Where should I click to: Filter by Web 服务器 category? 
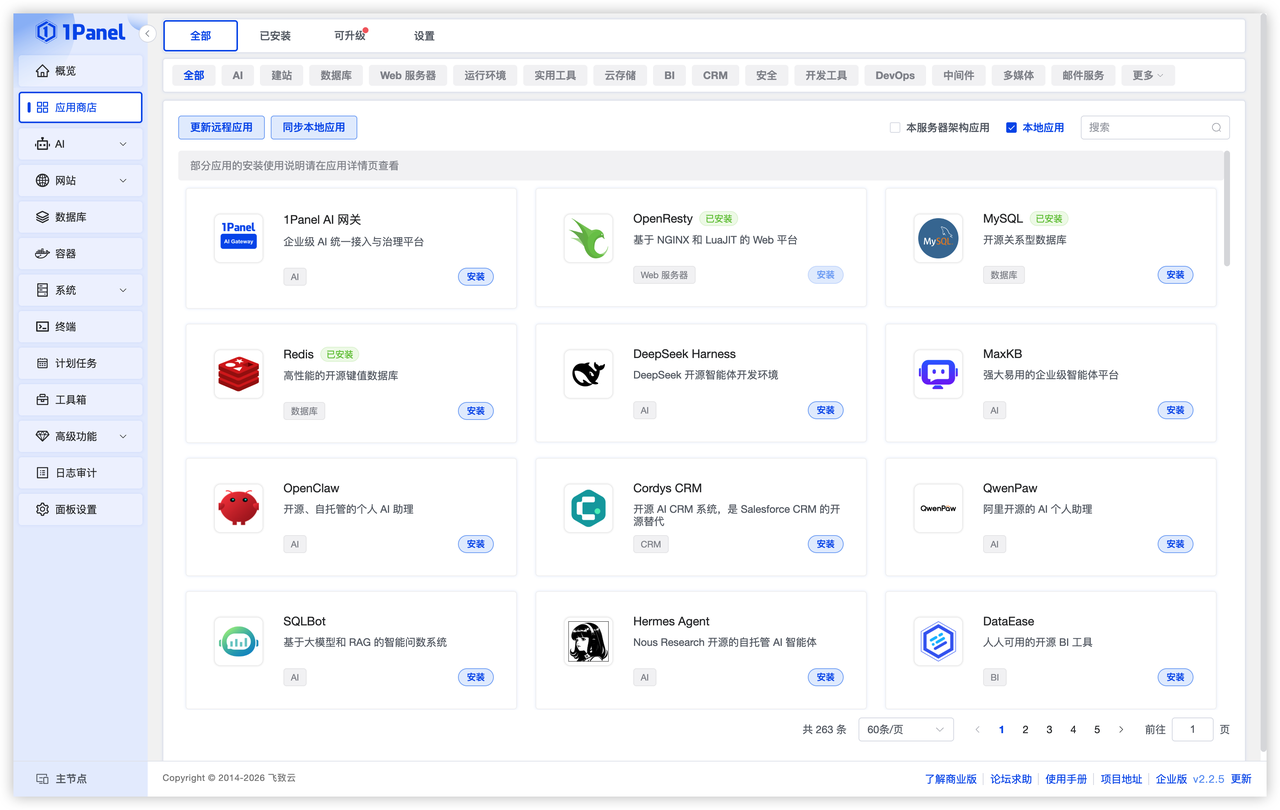point(408,75)
